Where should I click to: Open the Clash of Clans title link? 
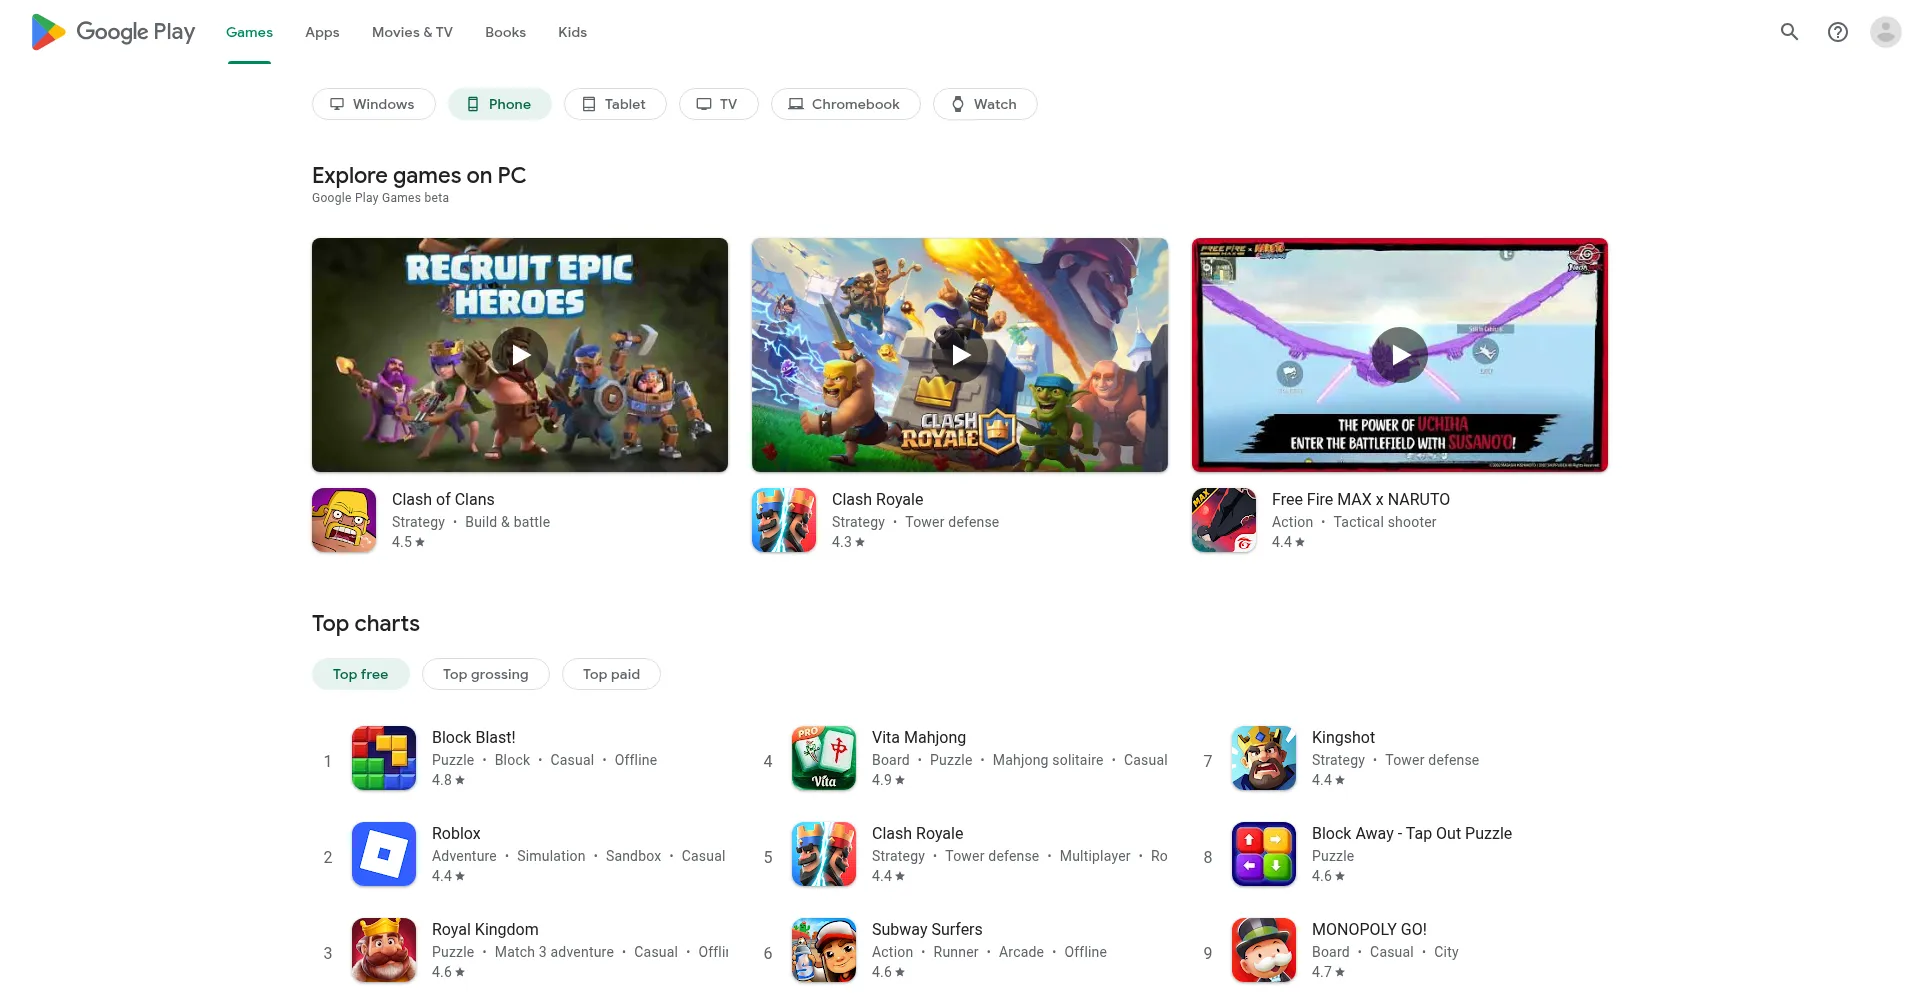(x=443, y=499)
